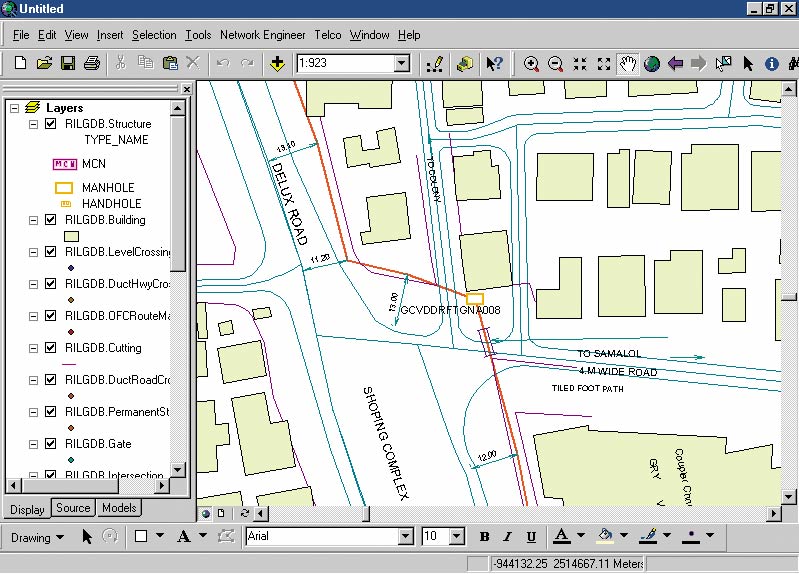Click the Save floppy disk icon
Viewport: 799px width, 574px height.
pos(68,64)
